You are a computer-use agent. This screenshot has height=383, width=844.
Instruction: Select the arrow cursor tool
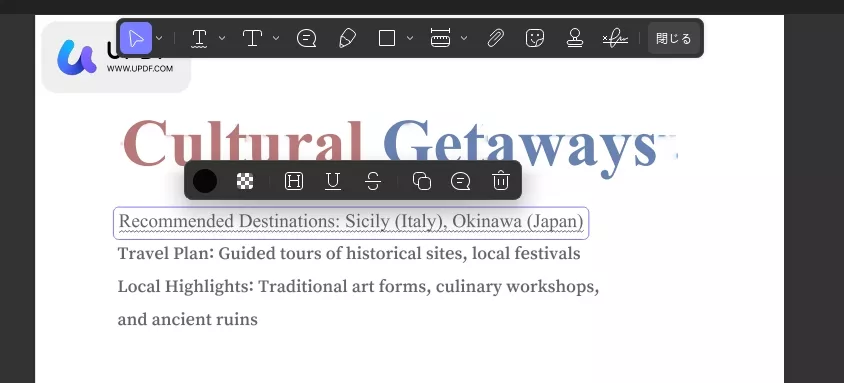click(136, 38)
